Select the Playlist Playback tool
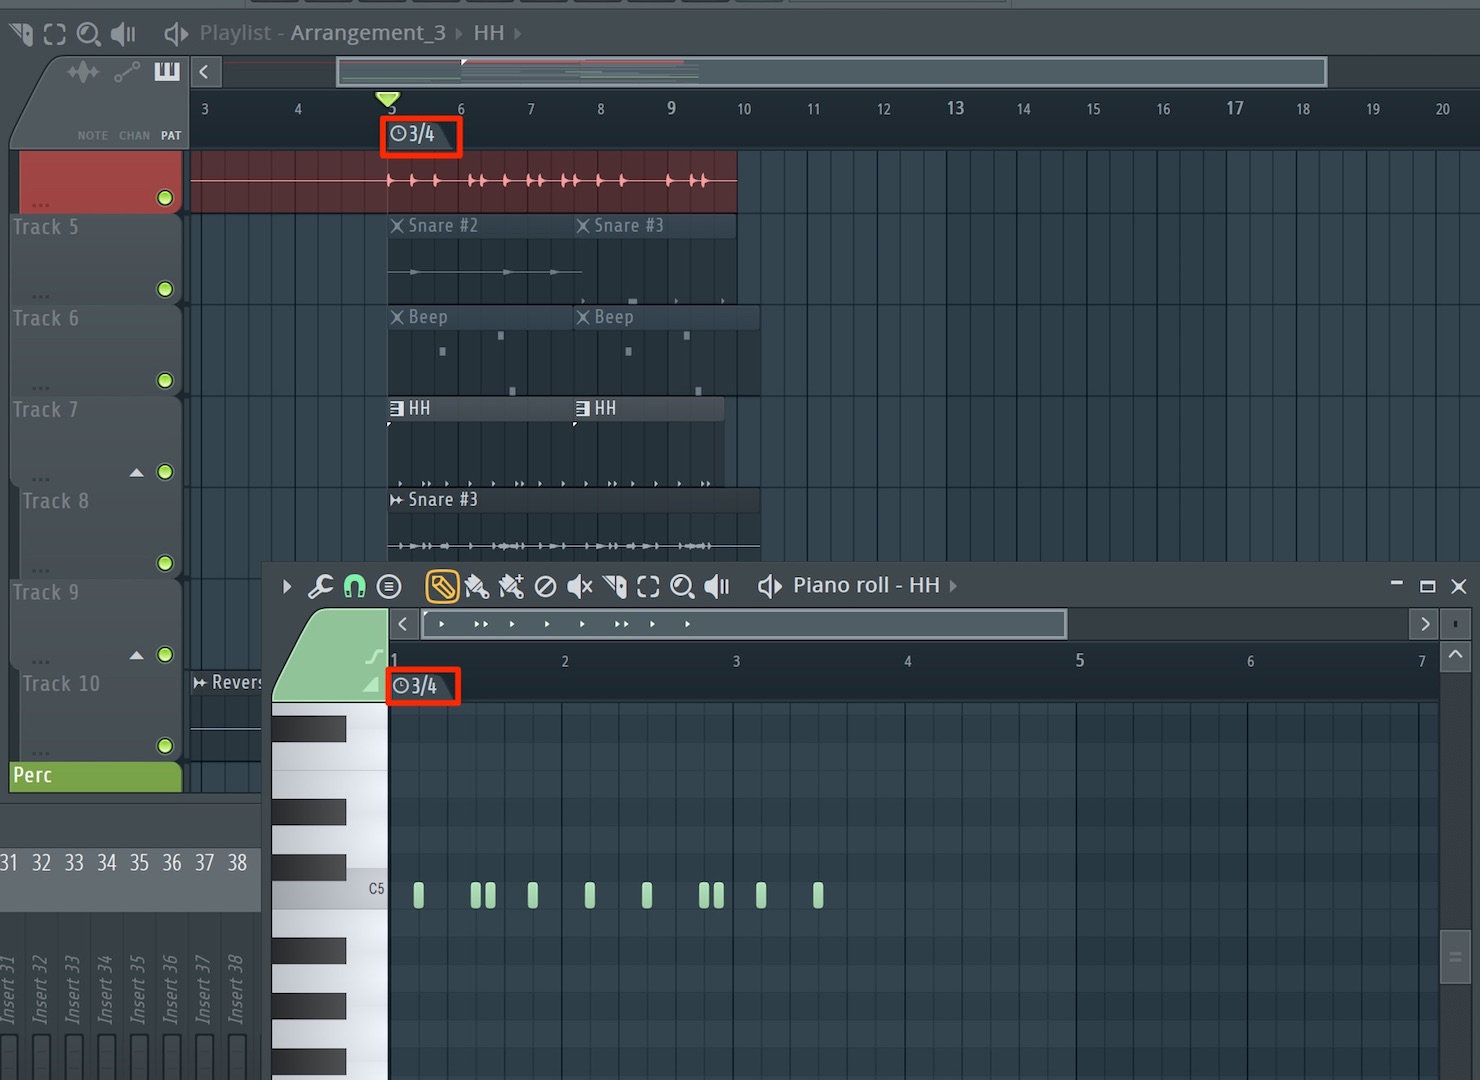 click(123, 34)
